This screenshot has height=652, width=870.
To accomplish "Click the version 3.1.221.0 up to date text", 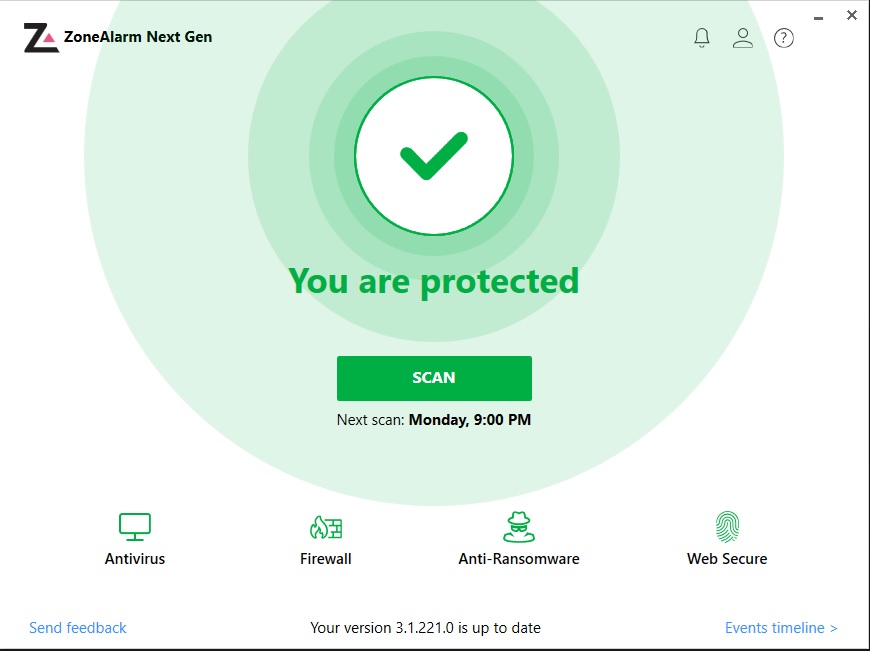I will [426, 628].
